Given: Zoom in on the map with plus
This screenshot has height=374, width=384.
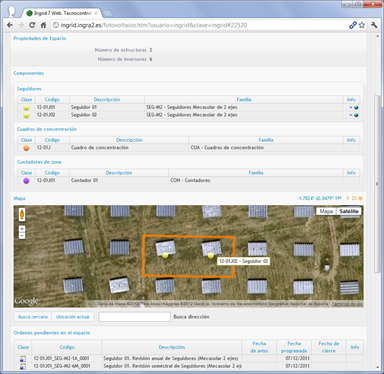Looking at the screenshot, I should click(22, 229).
